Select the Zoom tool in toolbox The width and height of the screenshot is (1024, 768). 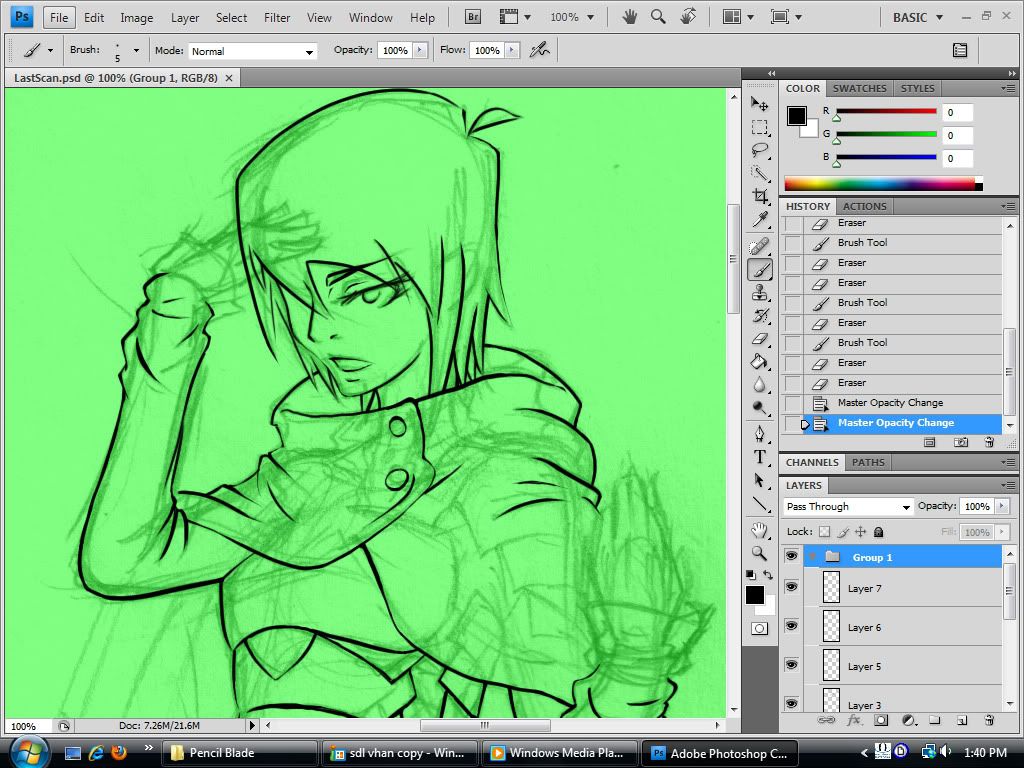760,553
